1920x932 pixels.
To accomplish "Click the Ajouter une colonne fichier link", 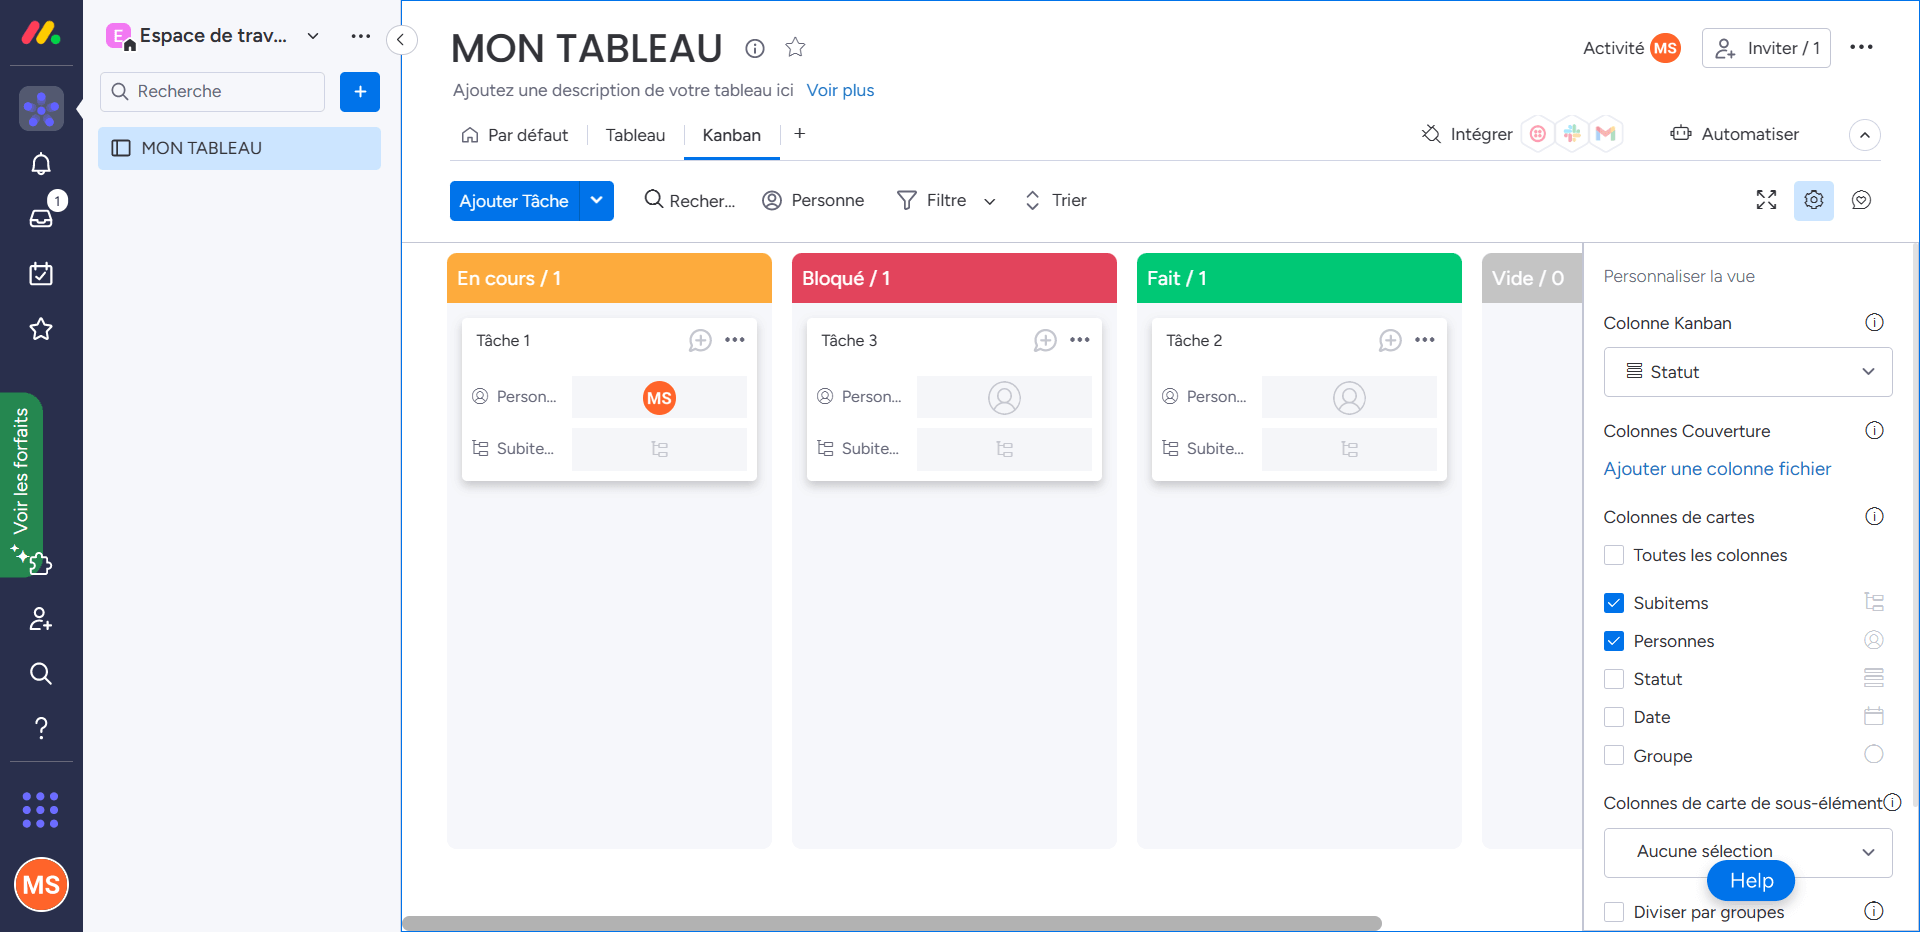I will coord(1717,469).
